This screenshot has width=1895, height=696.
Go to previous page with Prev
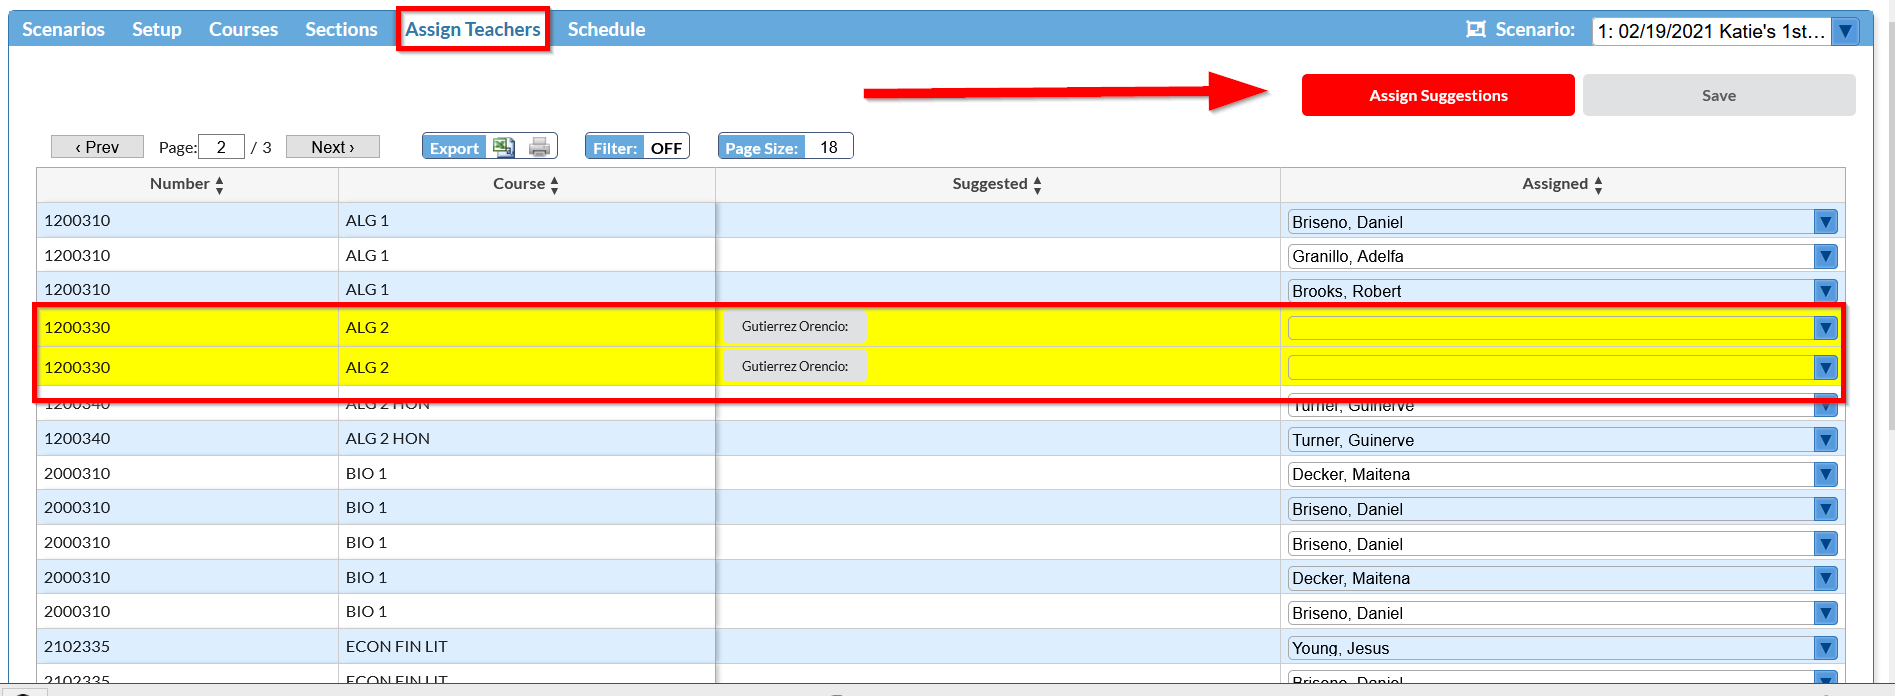click(x=97, y=147)
